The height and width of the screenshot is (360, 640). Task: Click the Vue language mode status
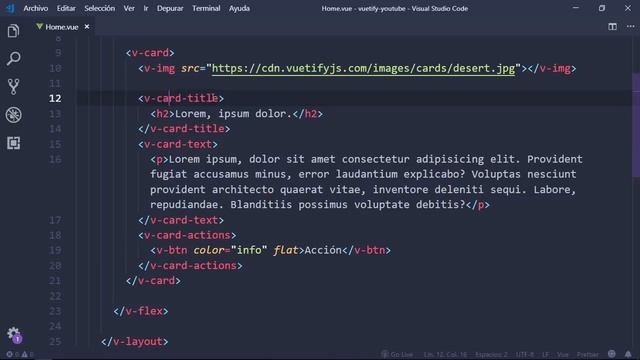click(563, 354)
